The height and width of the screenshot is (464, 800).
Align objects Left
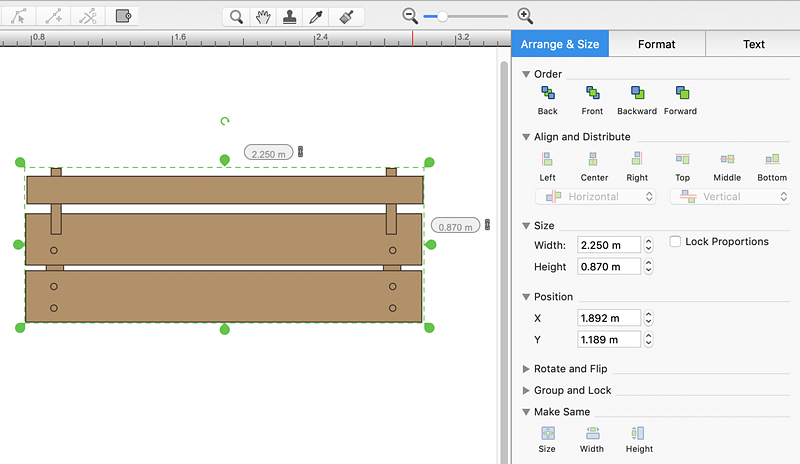[x=547, y=166]
